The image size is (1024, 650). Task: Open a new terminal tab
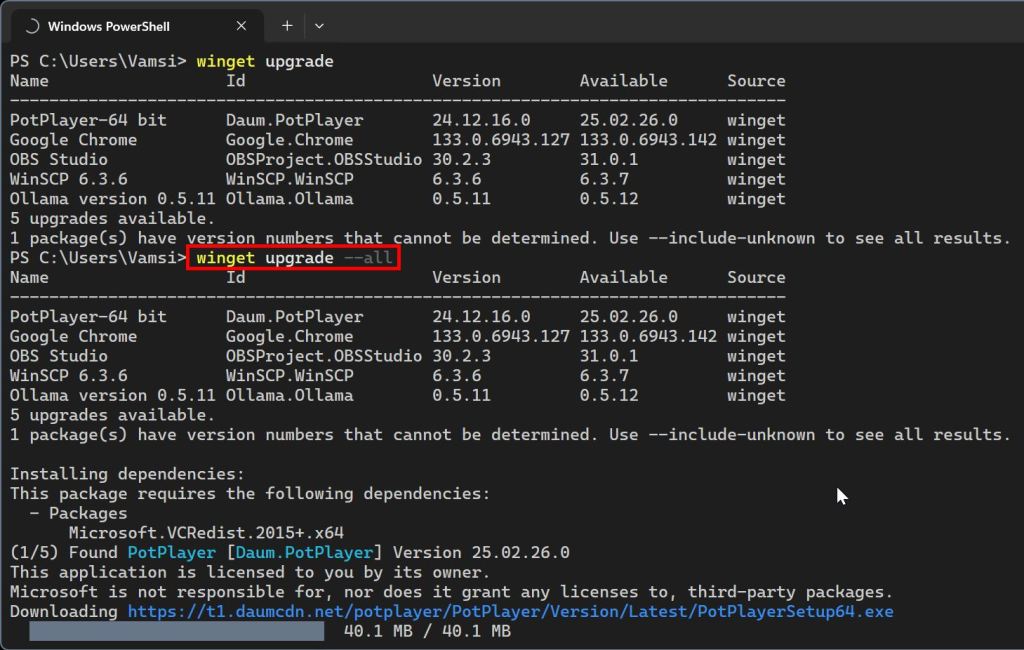coord(287,26)
